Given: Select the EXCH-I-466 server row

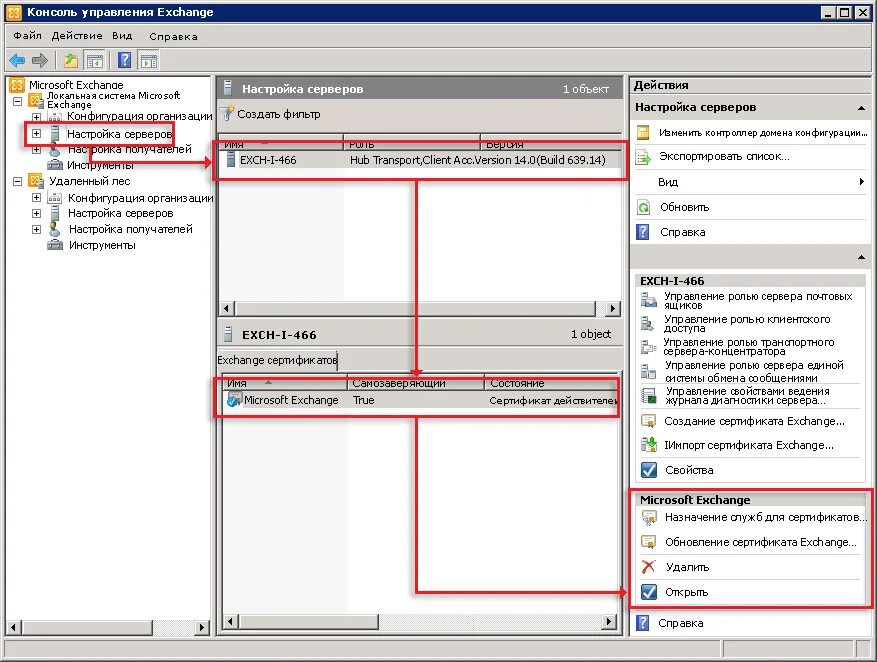Looking at the screenshot, I should 419,160.
